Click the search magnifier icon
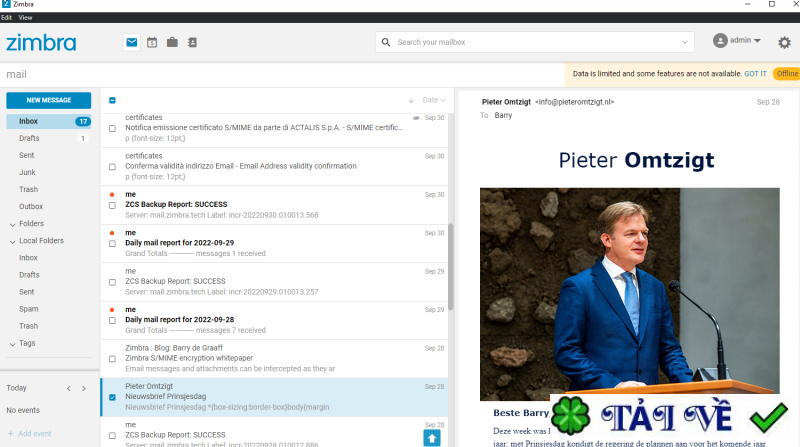Screen dimensions: 800x447 pyautogui.click(x=386, y=42)
